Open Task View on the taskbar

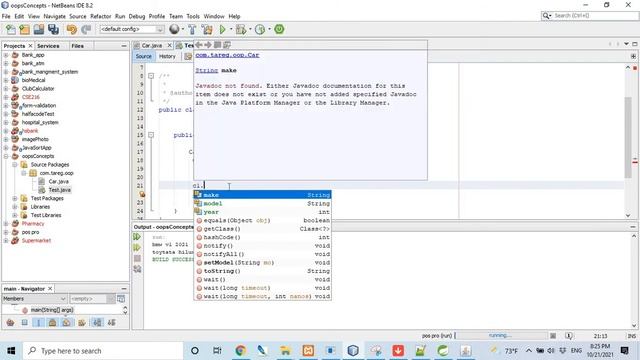[x=217, y=350]
